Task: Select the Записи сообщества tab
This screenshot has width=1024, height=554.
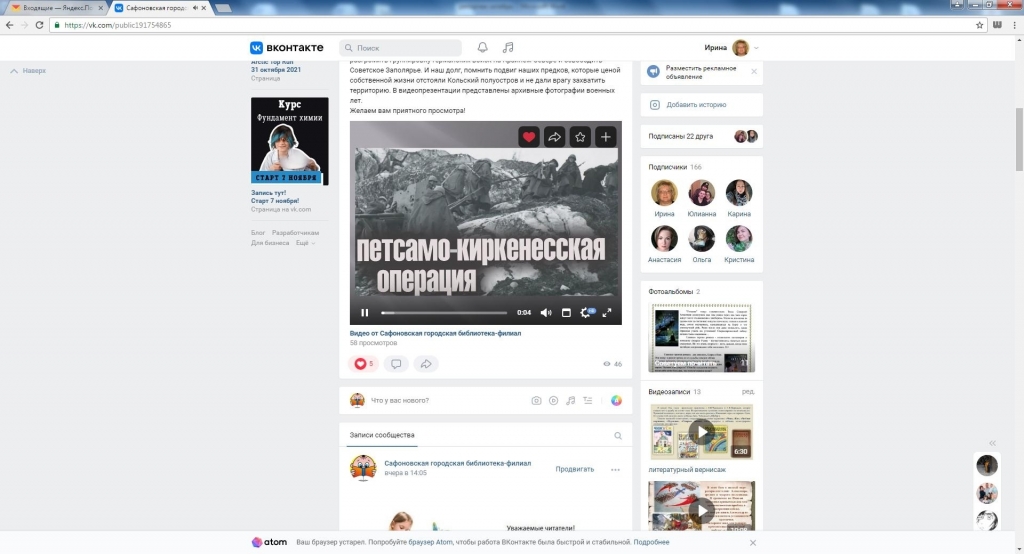Action: click(382, 435)
